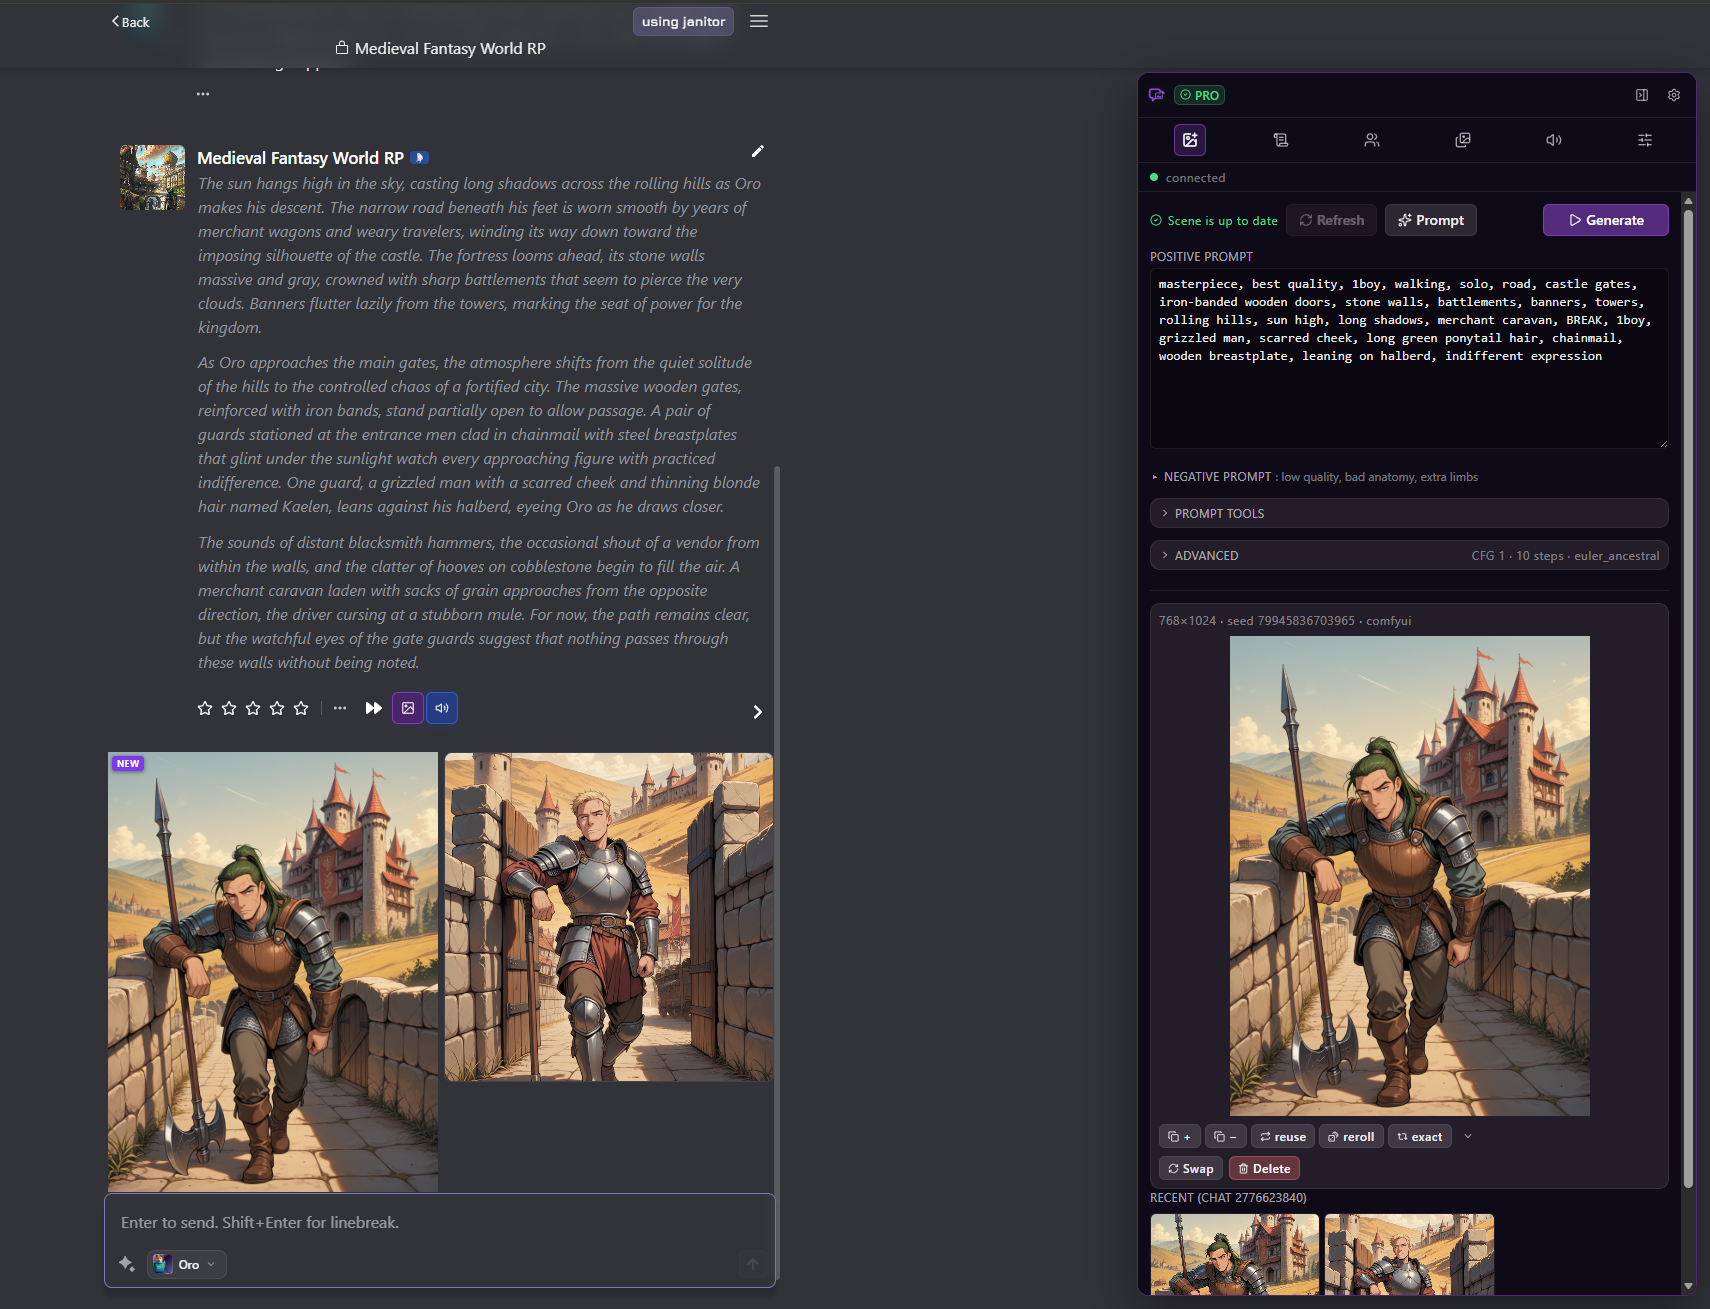Edit the message with pencil icon
Viewport: 1710px width, 1309px height.
(x=758, y=151)
